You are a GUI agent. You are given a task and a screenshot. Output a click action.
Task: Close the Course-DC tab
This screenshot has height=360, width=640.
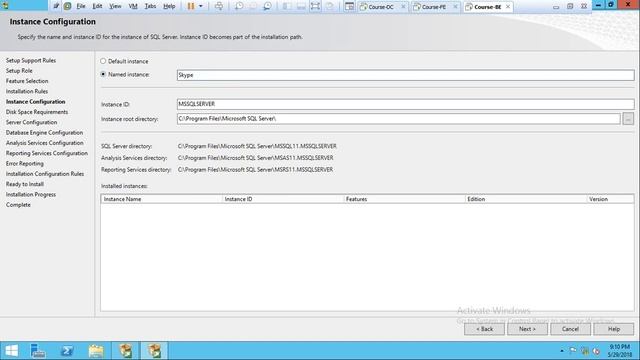403,7
